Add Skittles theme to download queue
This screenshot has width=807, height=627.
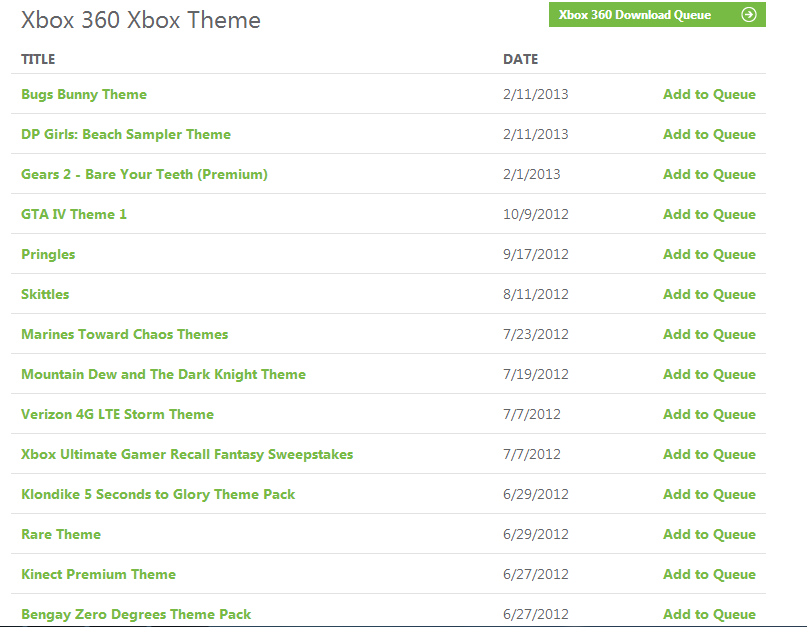coord(709,294)
